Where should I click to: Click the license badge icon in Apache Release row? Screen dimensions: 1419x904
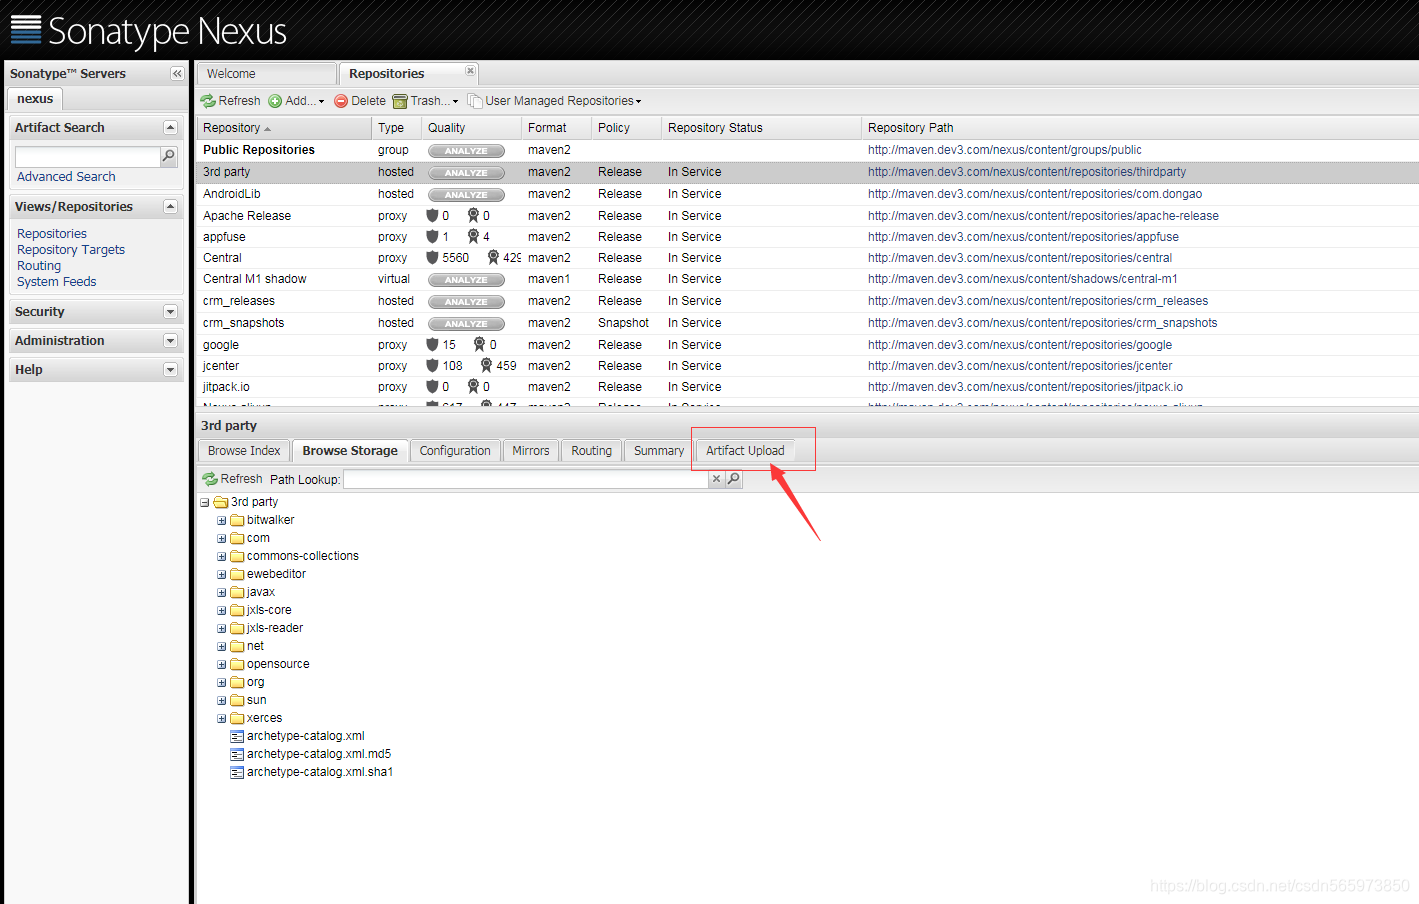(x=473, y=216)
